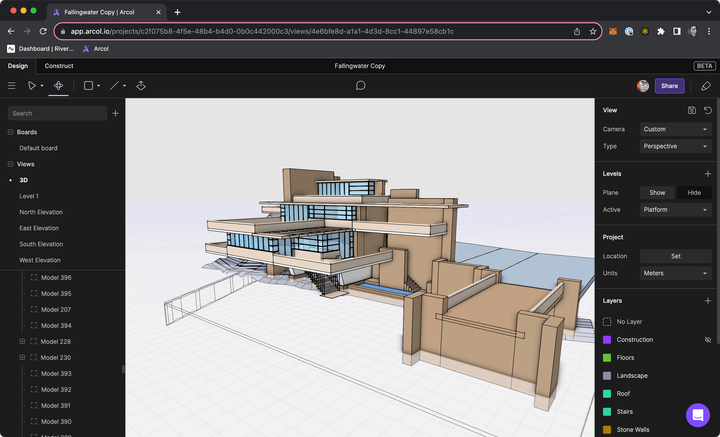This screenshot has width=720, height=437.
Task: Open the West Elevation view
Action: click(39, 260)
